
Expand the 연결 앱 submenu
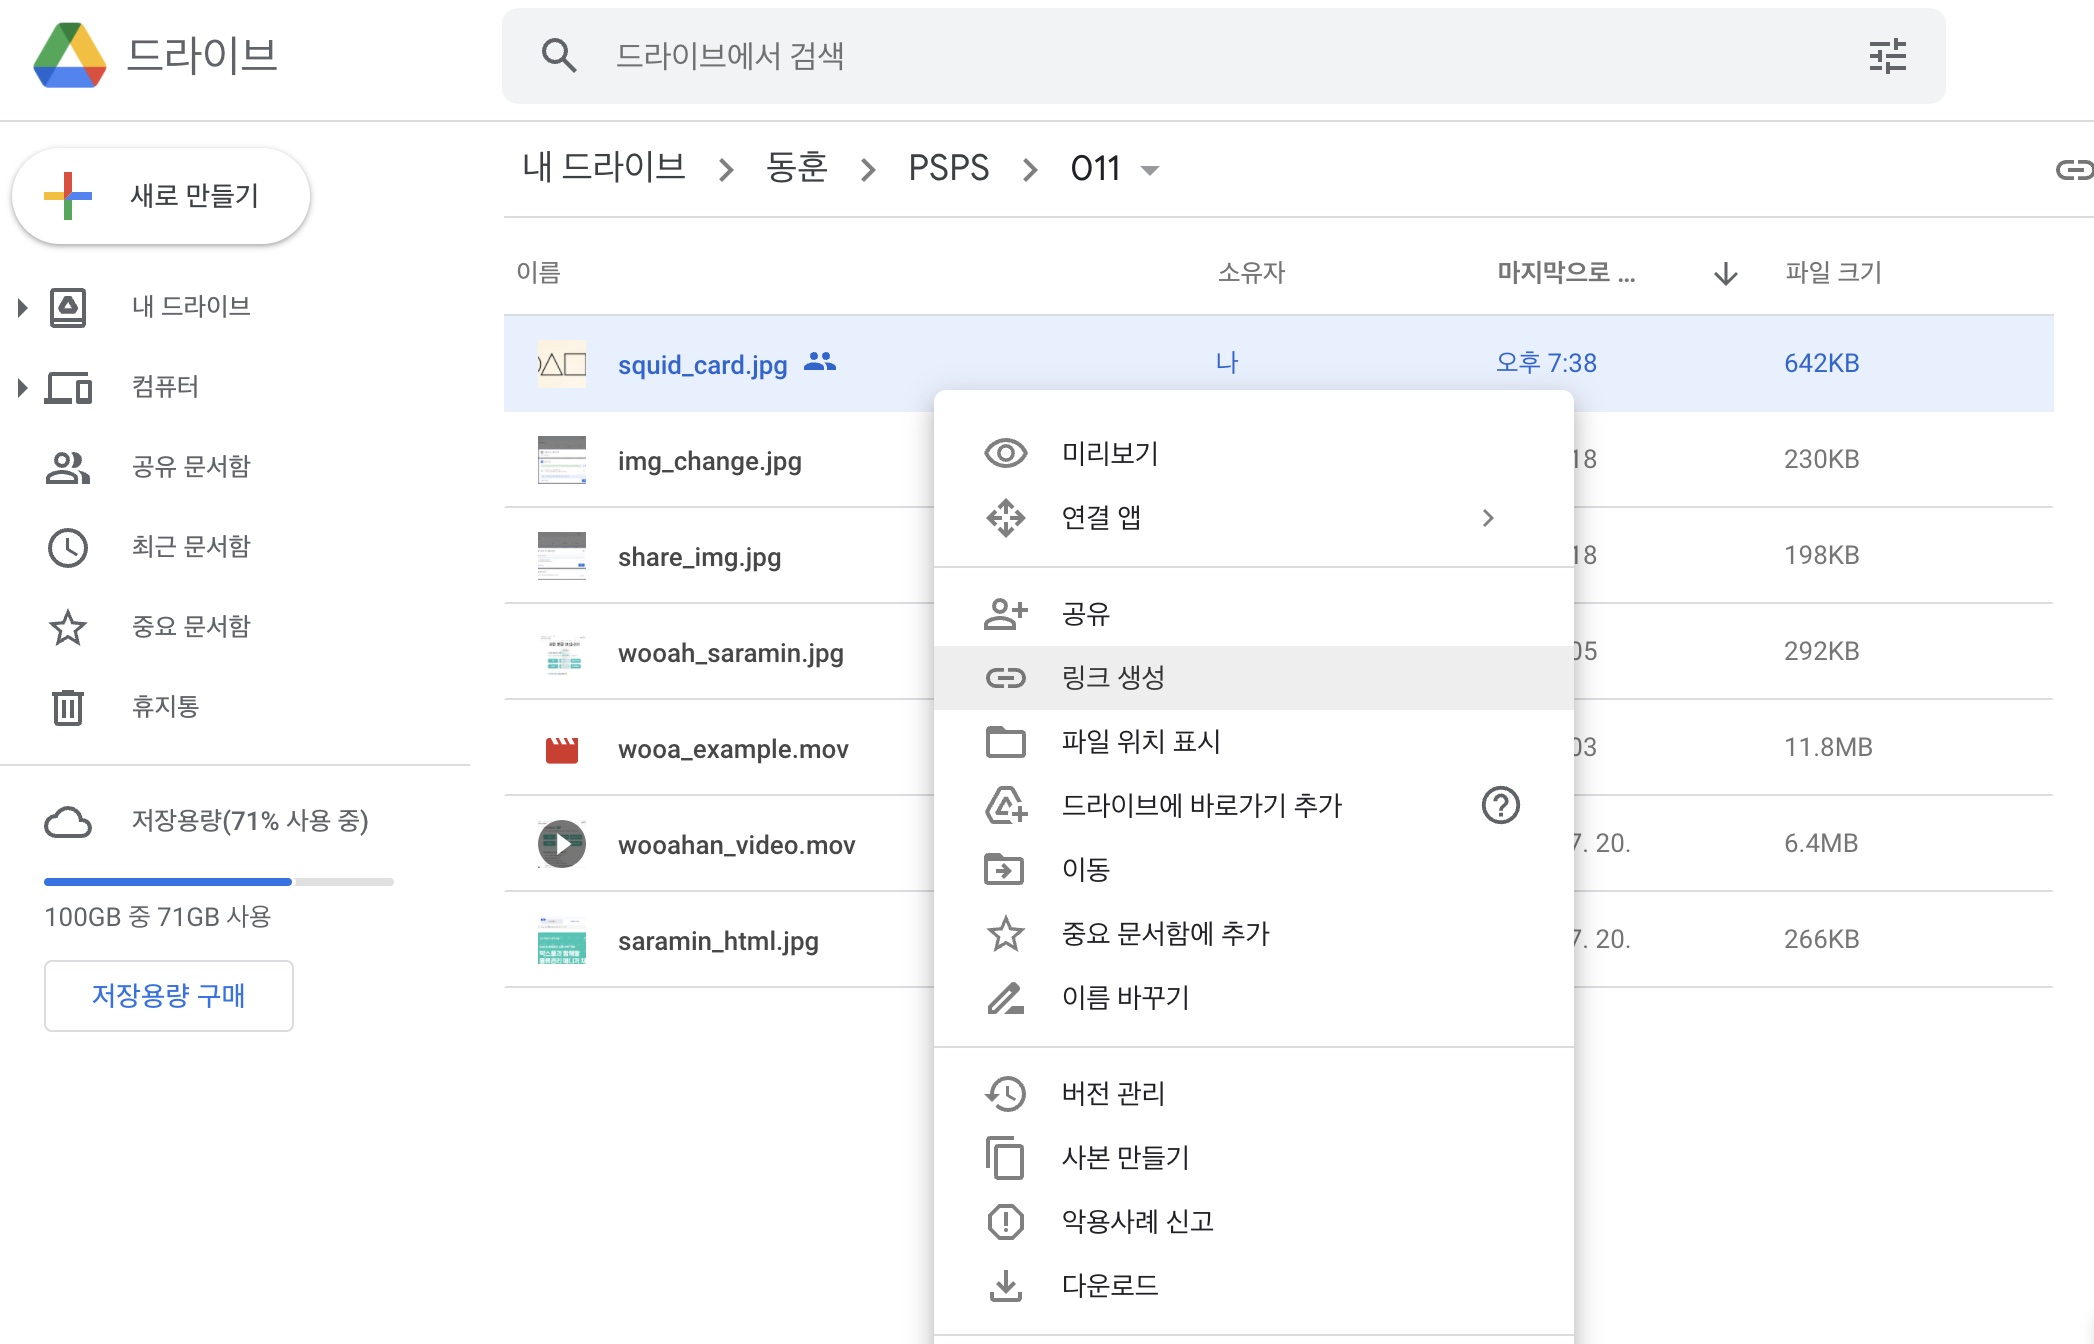1487,518
